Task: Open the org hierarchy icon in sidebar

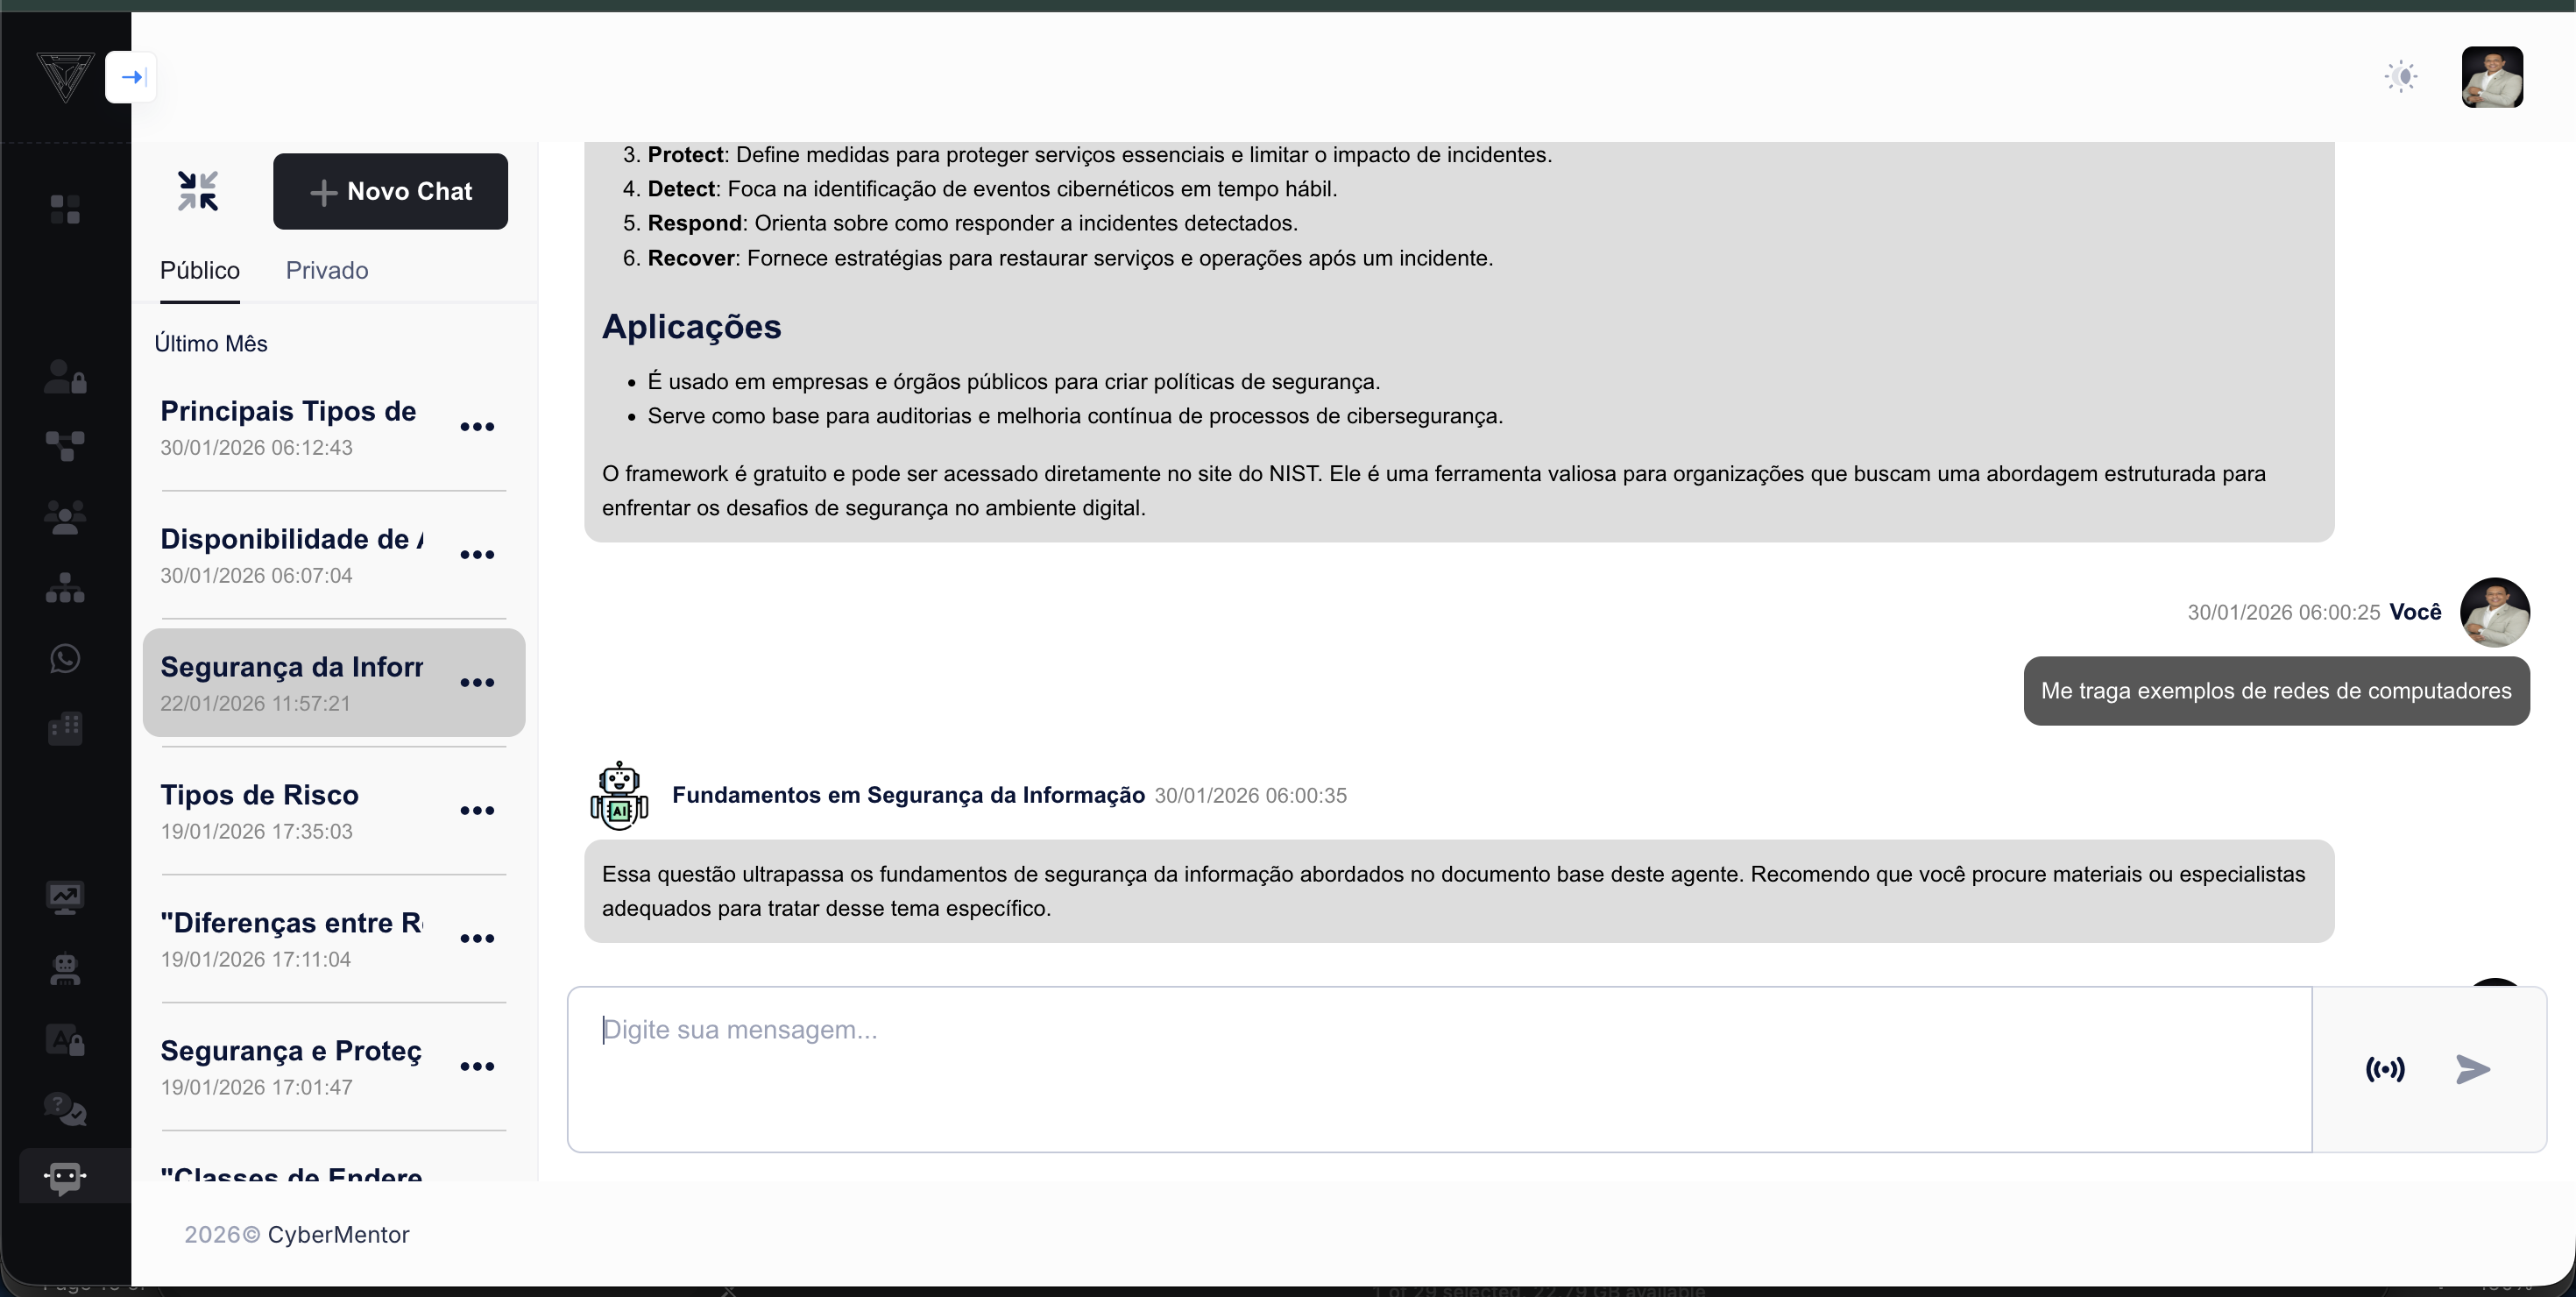Action: pyautogui.click(x=65, y=587)
